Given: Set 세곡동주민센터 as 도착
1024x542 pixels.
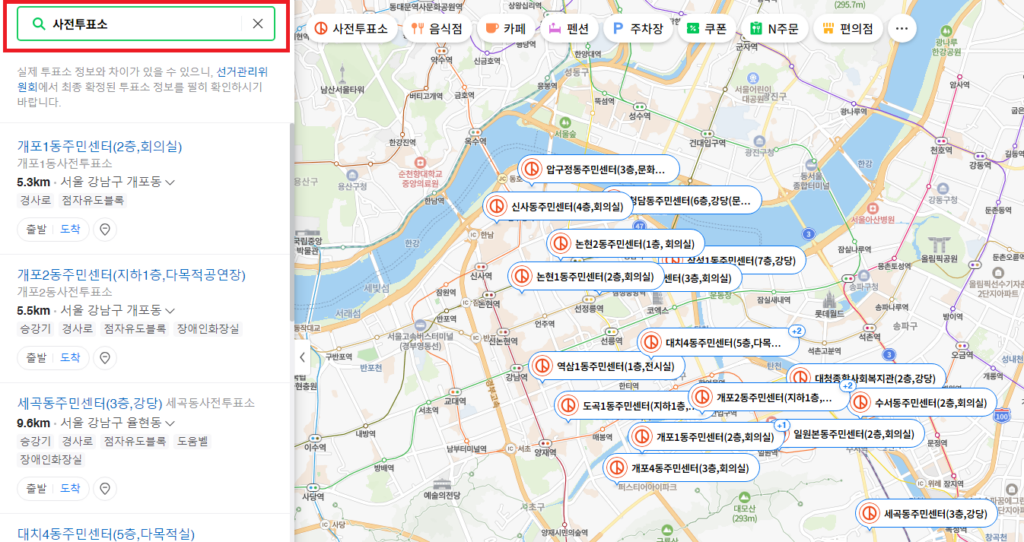Looking at the screenshot, I should click(70, 488).
